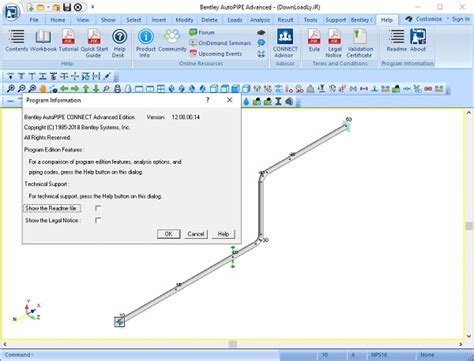
Task: Click the version number 12.08.00.14 text
Action: pos(186,117)
